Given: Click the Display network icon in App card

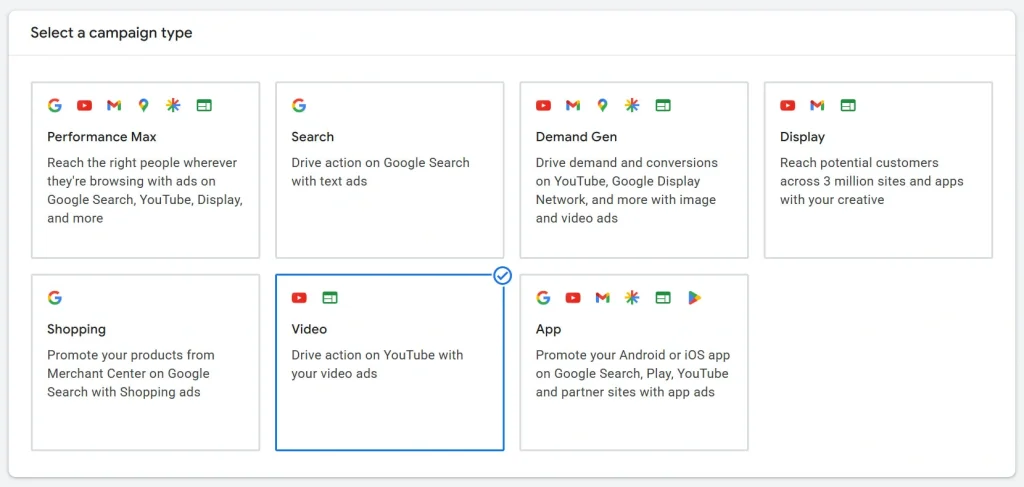Looking at the screenshot, I should tap(664, 298).
